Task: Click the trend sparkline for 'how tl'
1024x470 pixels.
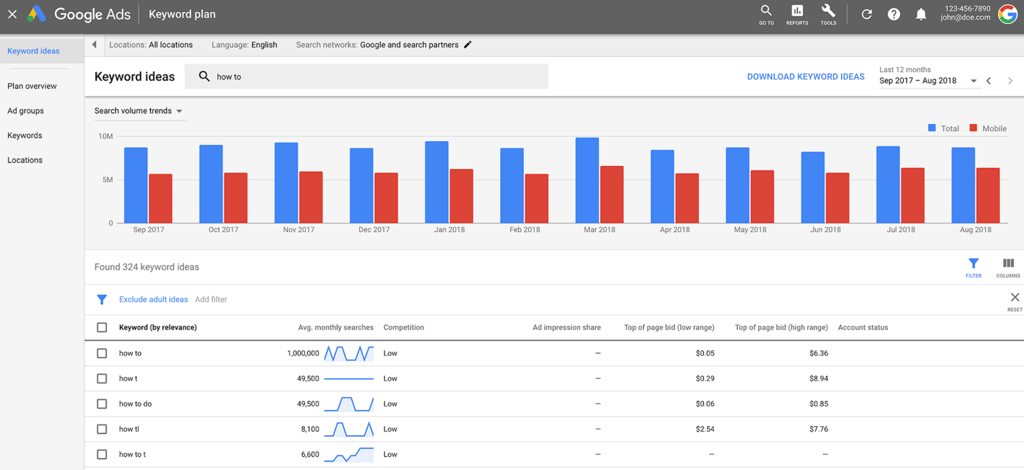Action: coord(349,429)
